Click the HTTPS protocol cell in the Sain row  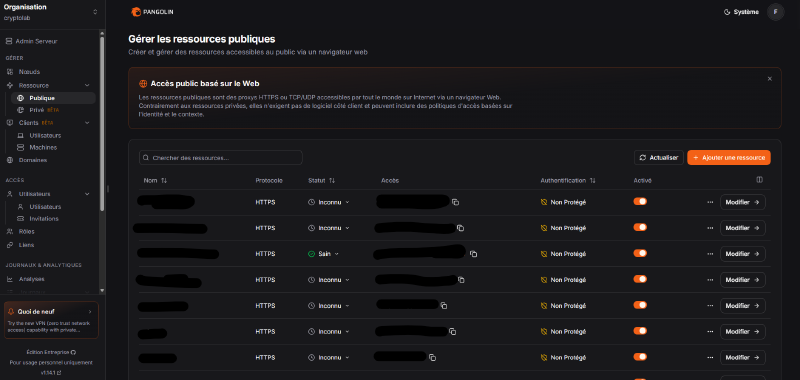(265, 254)
